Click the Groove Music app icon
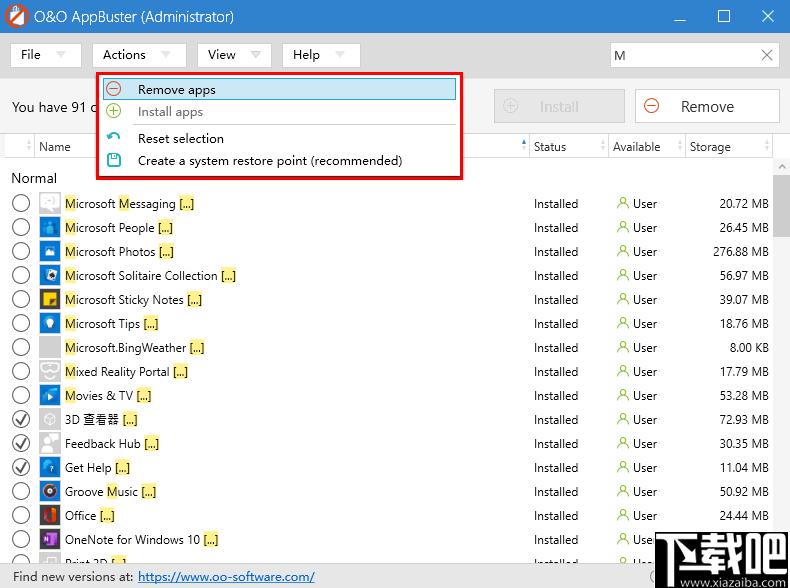 [x=49, y=491]
